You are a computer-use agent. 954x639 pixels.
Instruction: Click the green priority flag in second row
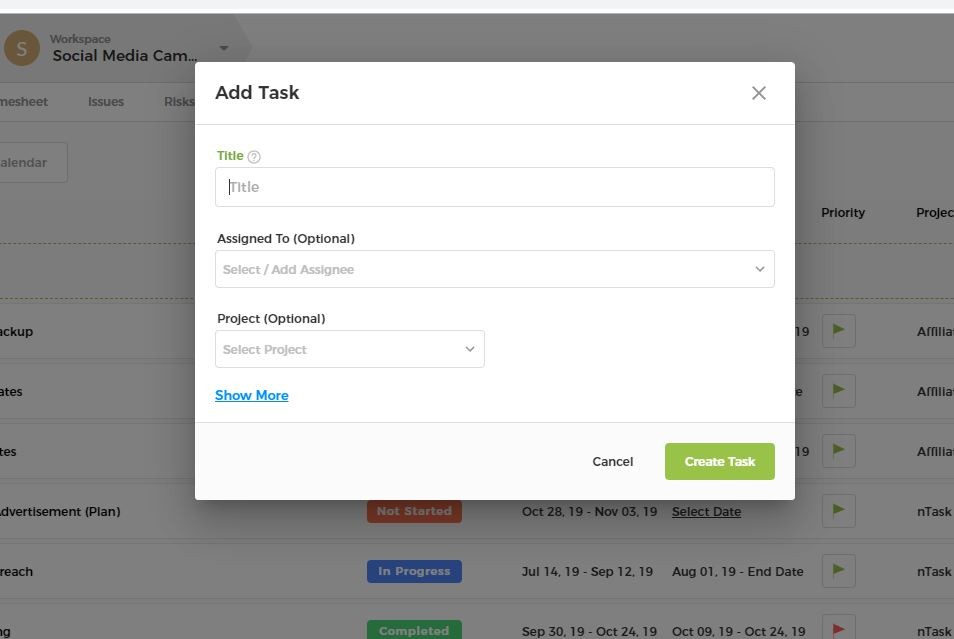(838, 391)
